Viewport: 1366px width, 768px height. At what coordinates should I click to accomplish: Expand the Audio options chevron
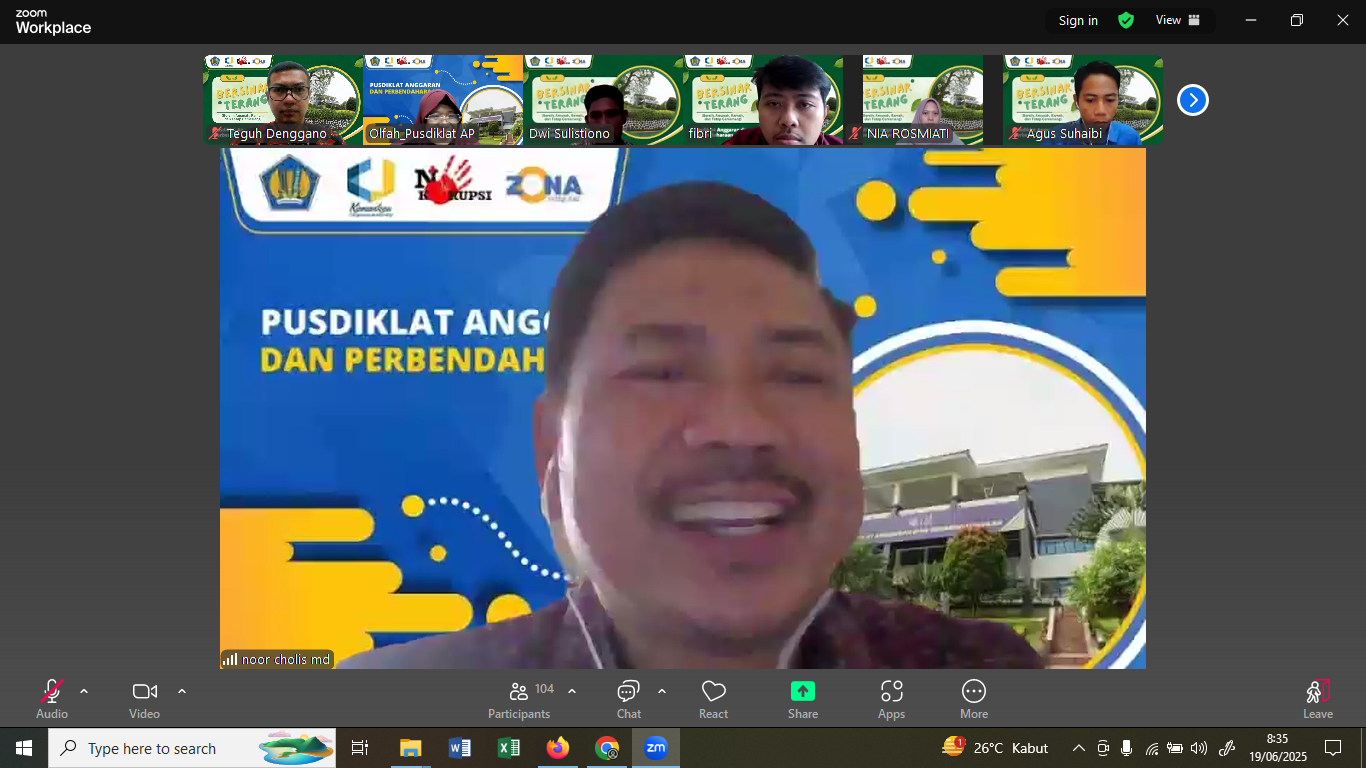point(84,690)
